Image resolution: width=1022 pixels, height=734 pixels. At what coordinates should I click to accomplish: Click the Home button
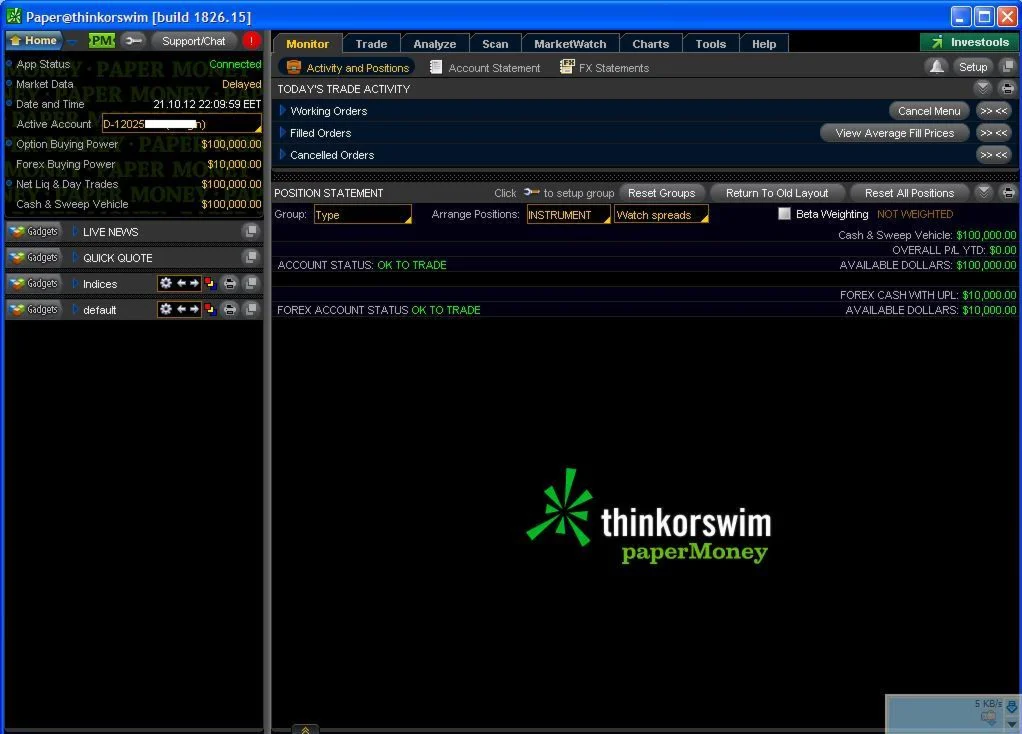pos(35,40)
